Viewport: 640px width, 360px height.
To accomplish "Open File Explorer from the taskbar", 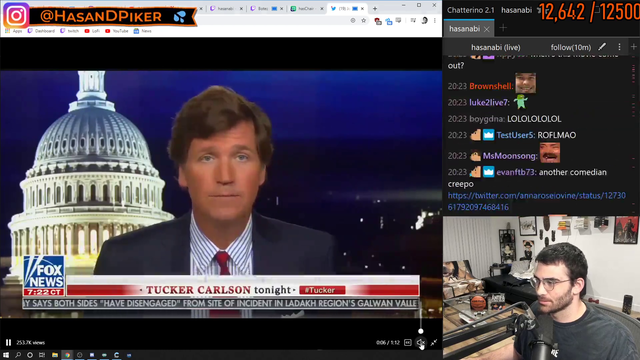I will 55,355.
